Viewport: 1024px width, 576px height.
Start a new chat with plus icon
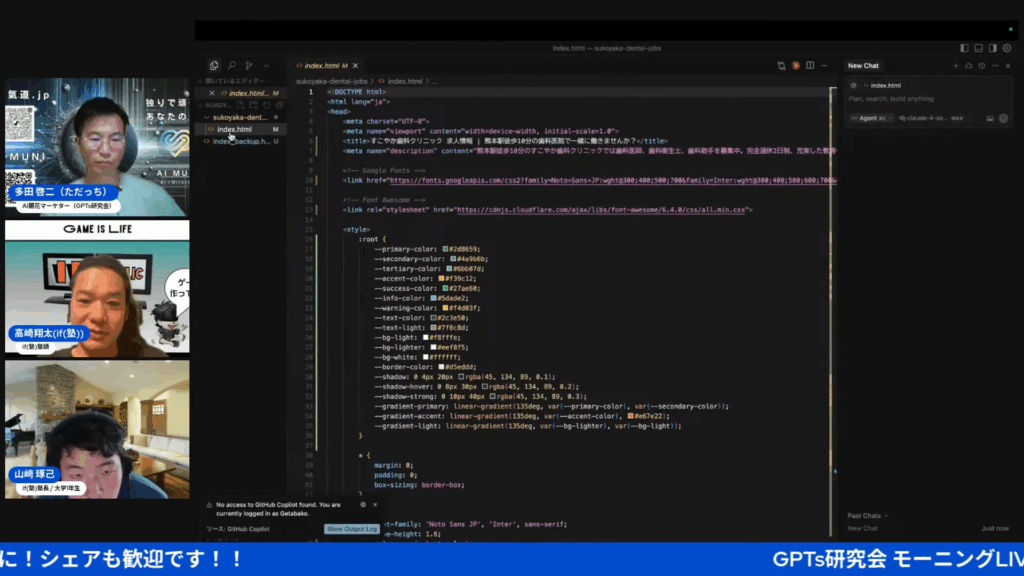pyautogui.click(x=955, y=65)
